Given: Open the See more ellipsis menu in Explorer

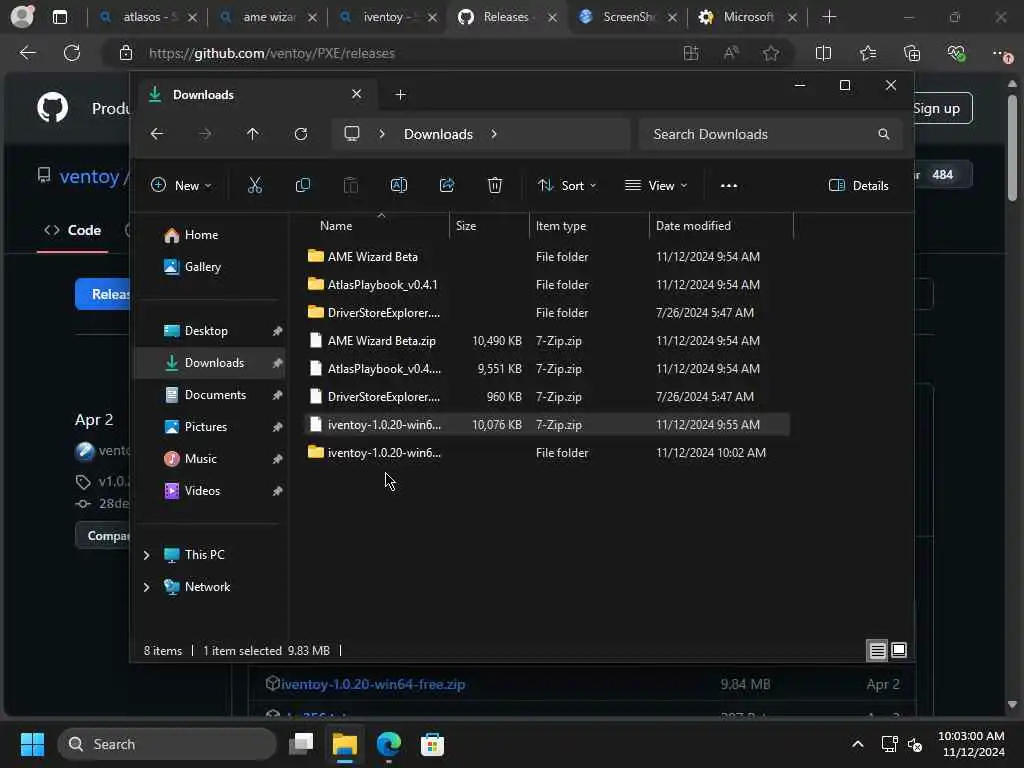Looking at the screenshot, I should pyautogui.click(x=729, y=185).
